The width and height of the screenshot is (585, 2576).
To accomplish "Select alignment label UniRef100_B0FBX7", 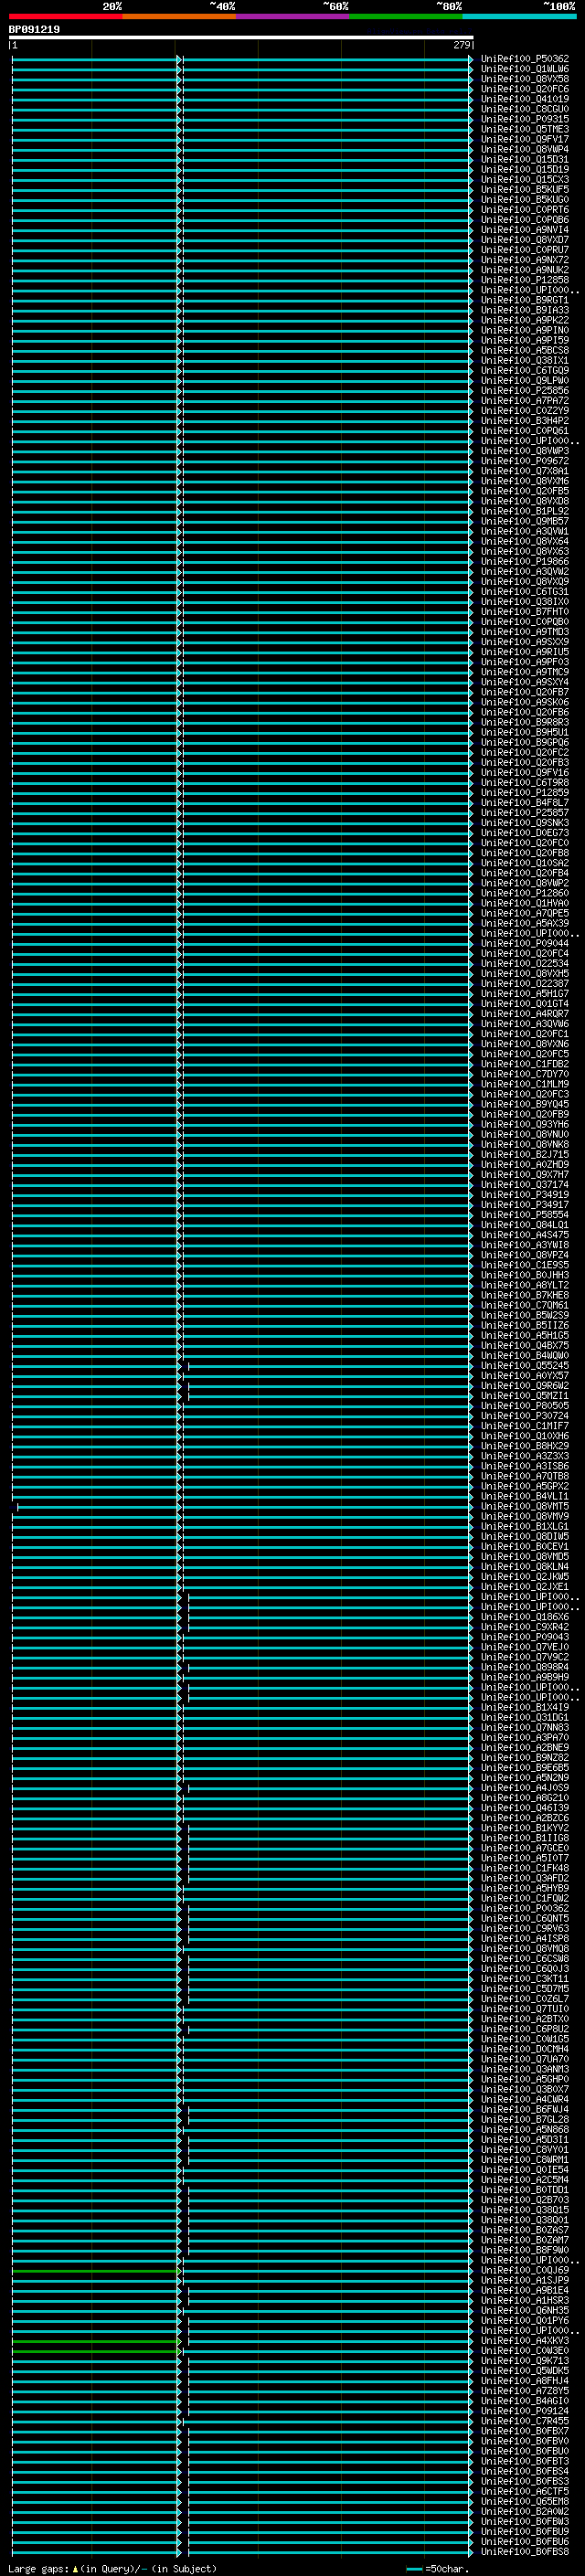I will tap(525, 2430).
